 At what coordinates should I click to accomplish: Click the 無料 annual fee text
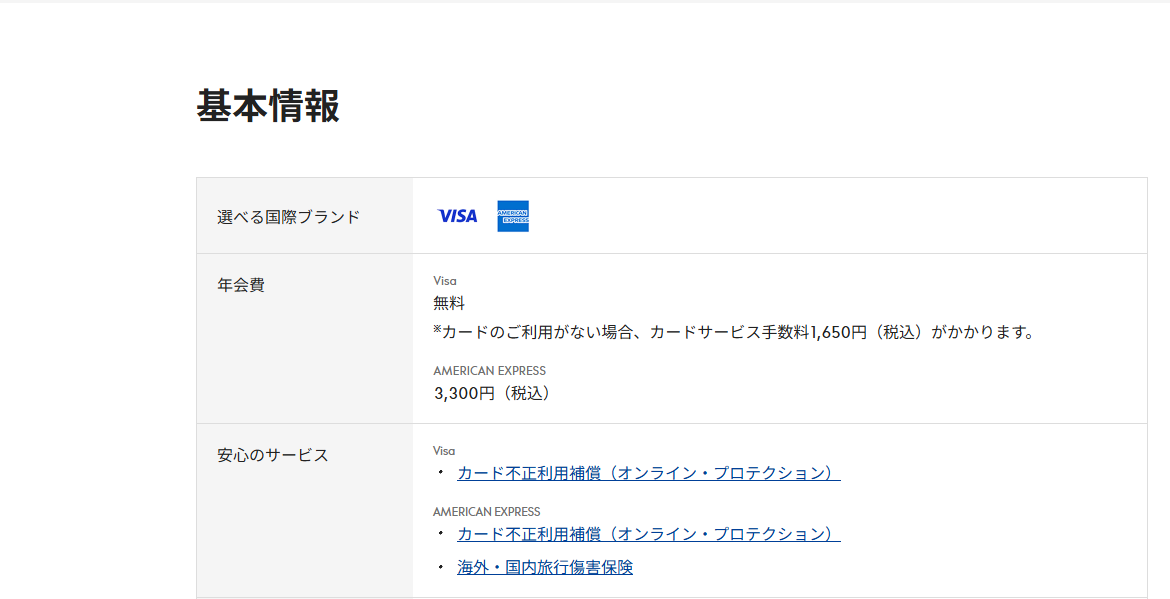pos(449,304)
